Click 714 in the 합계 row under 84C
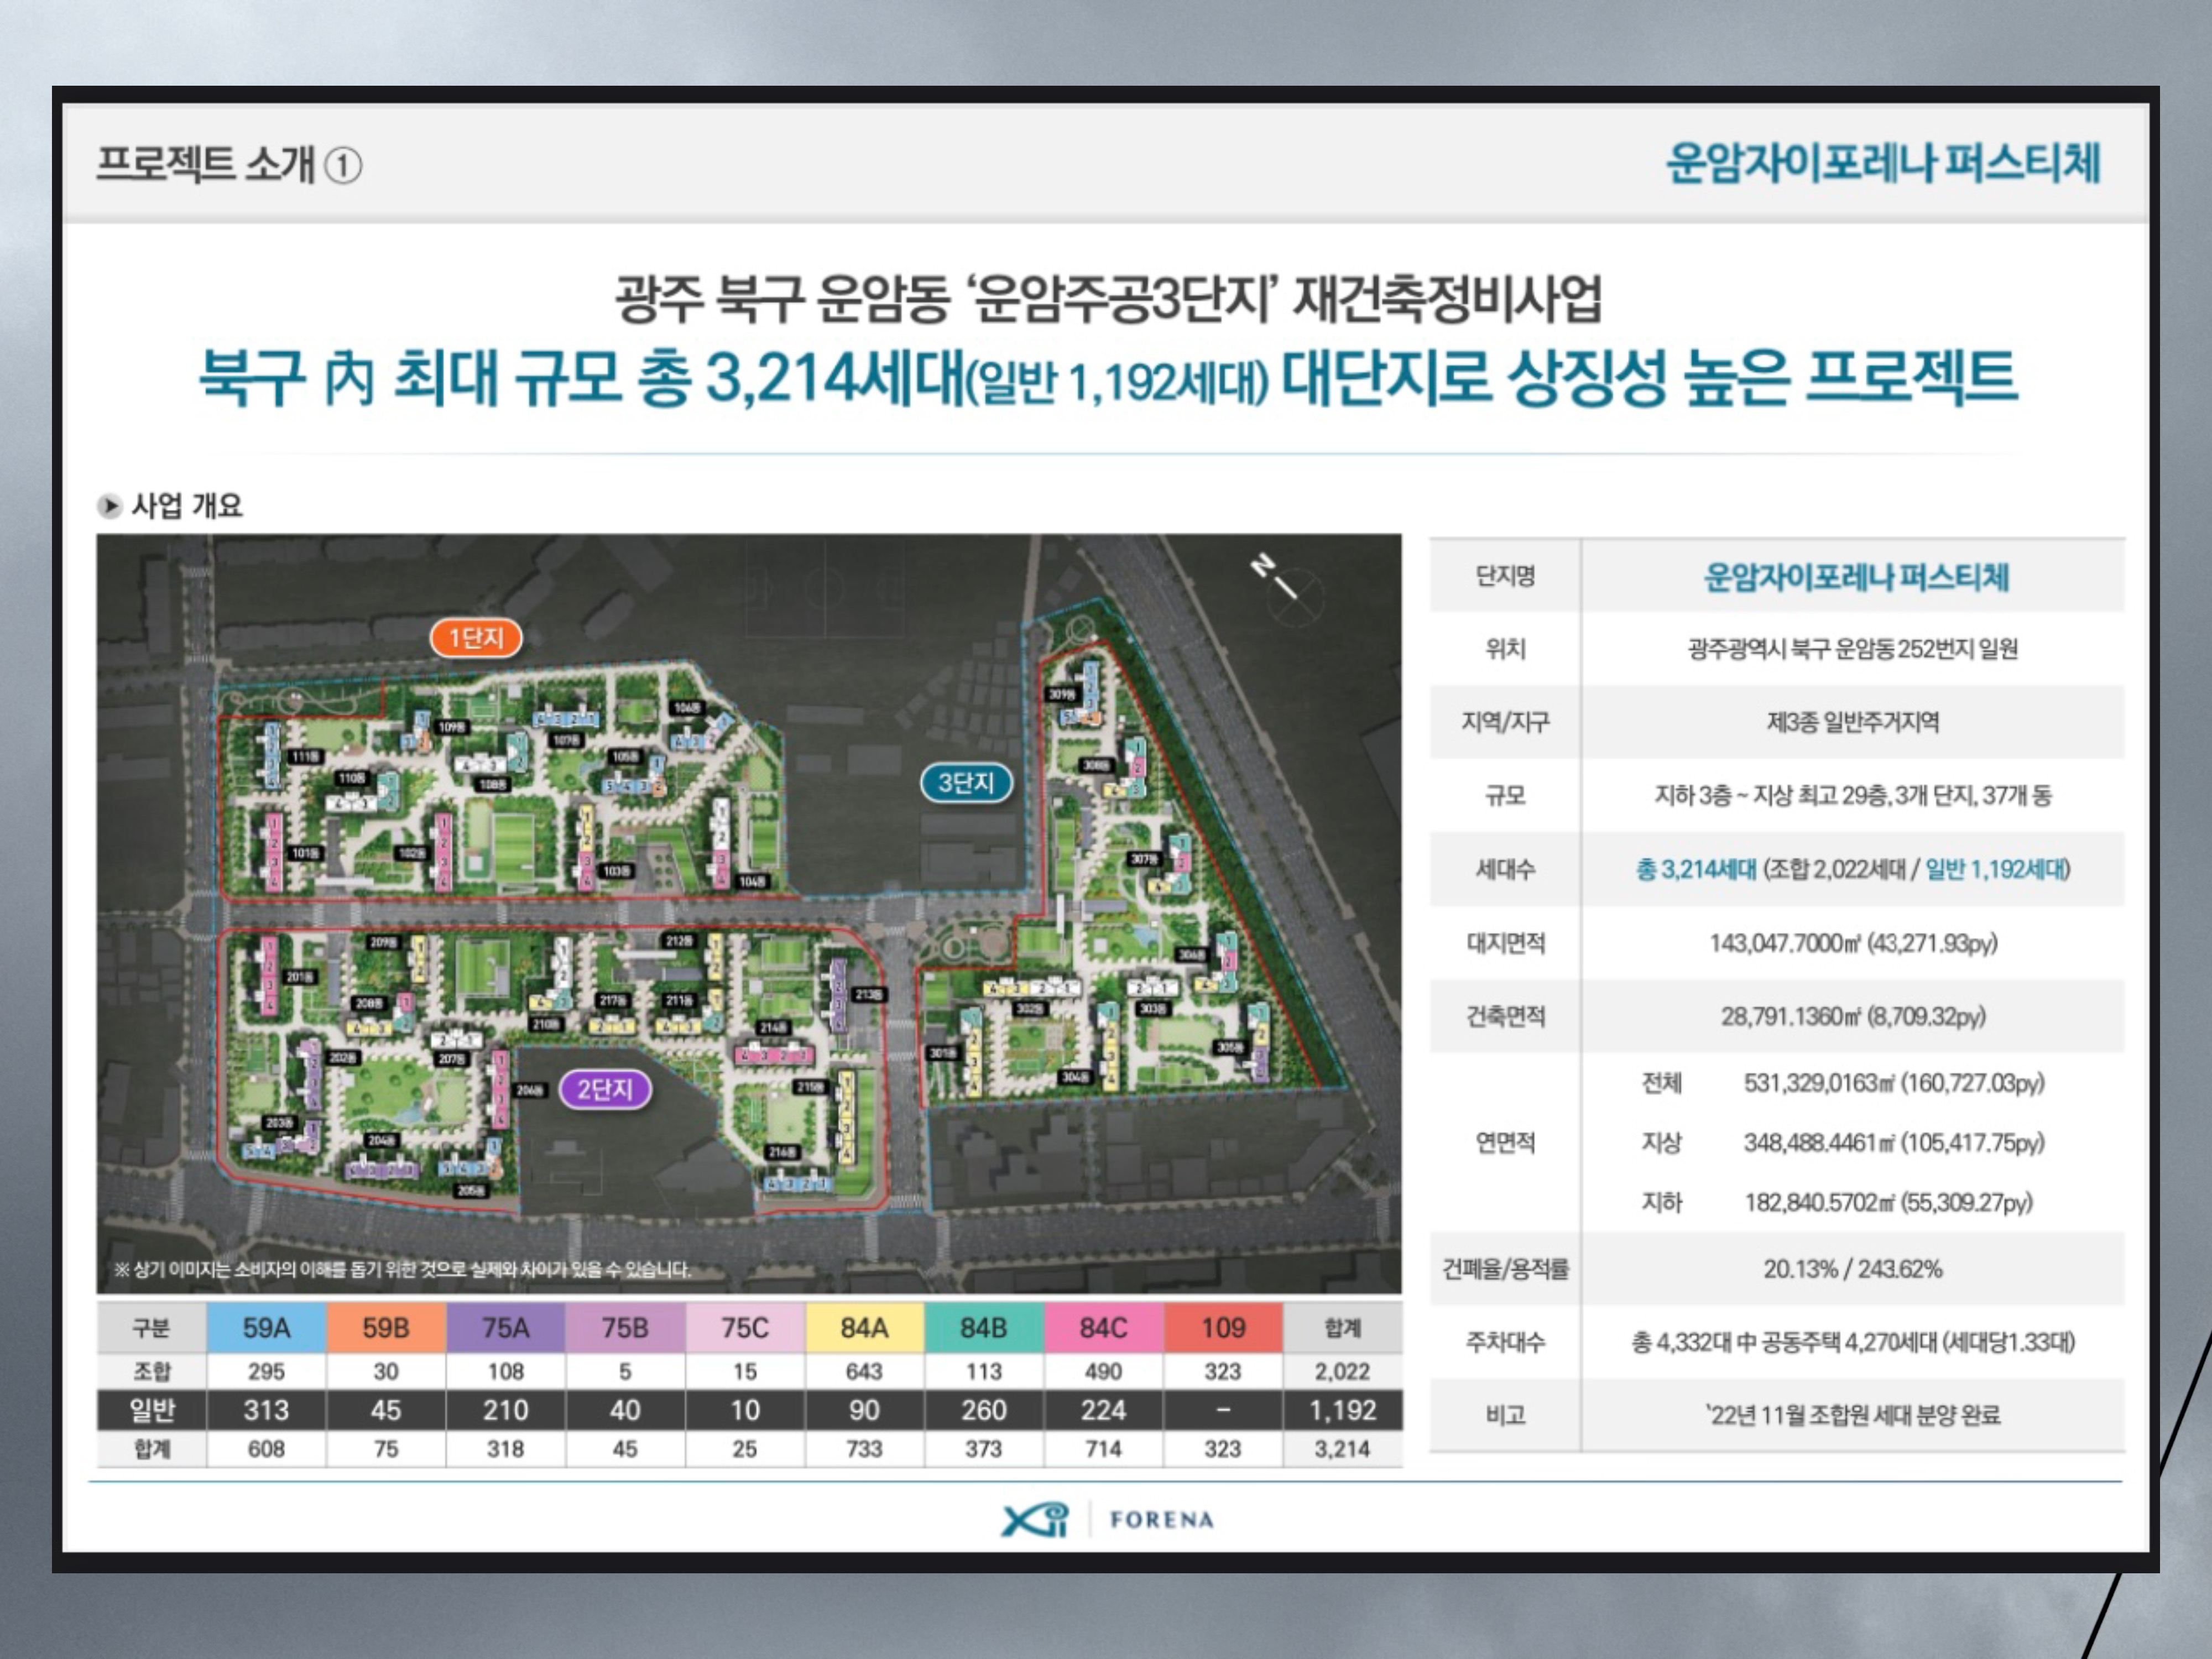 coord(1103,1449)
